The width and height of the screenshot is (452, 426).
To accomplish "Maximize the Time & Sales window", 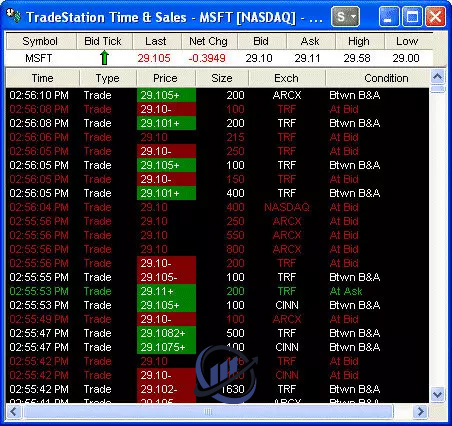I will coord(412,16).
